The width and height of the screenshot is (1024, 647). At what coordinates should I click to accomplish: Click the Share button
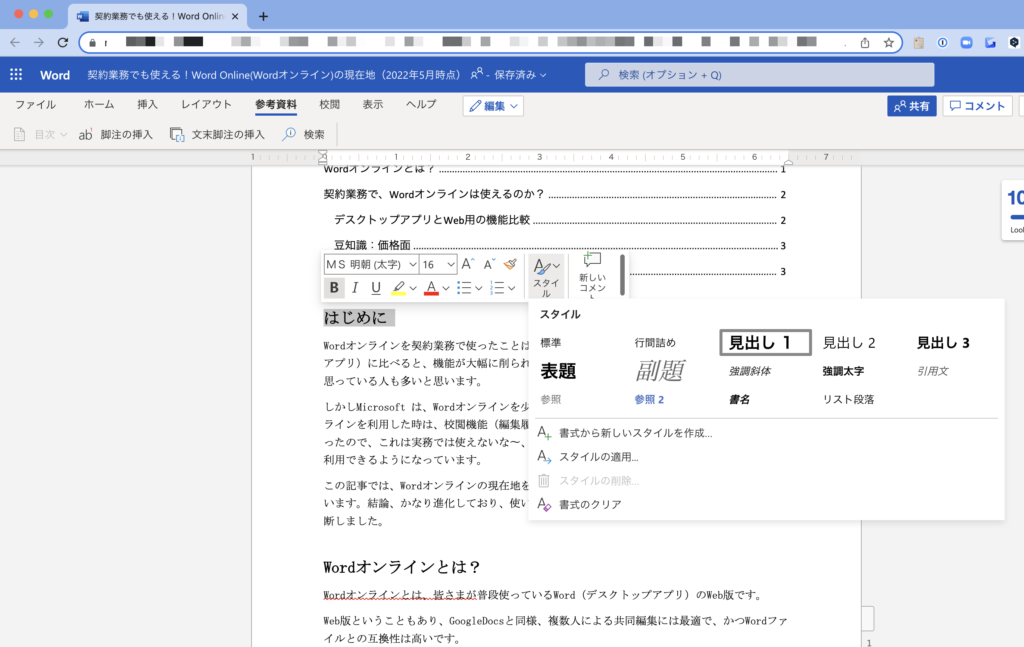(911, 106)
